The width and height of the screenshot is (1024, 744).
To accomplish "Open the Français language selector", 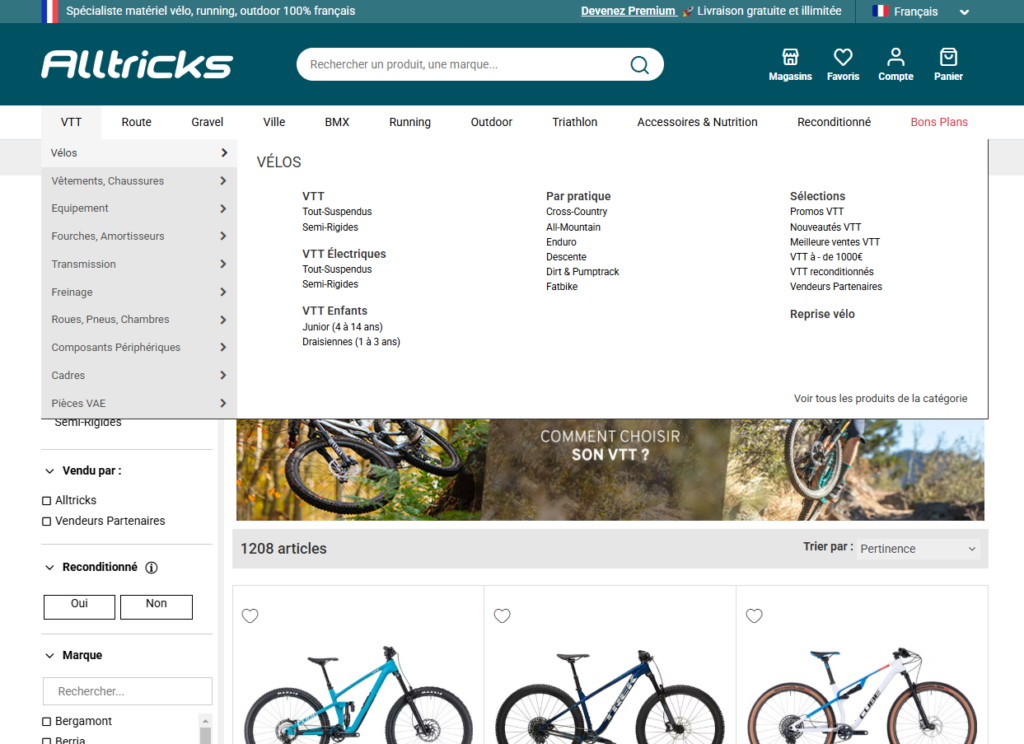I will coord(920,12).
